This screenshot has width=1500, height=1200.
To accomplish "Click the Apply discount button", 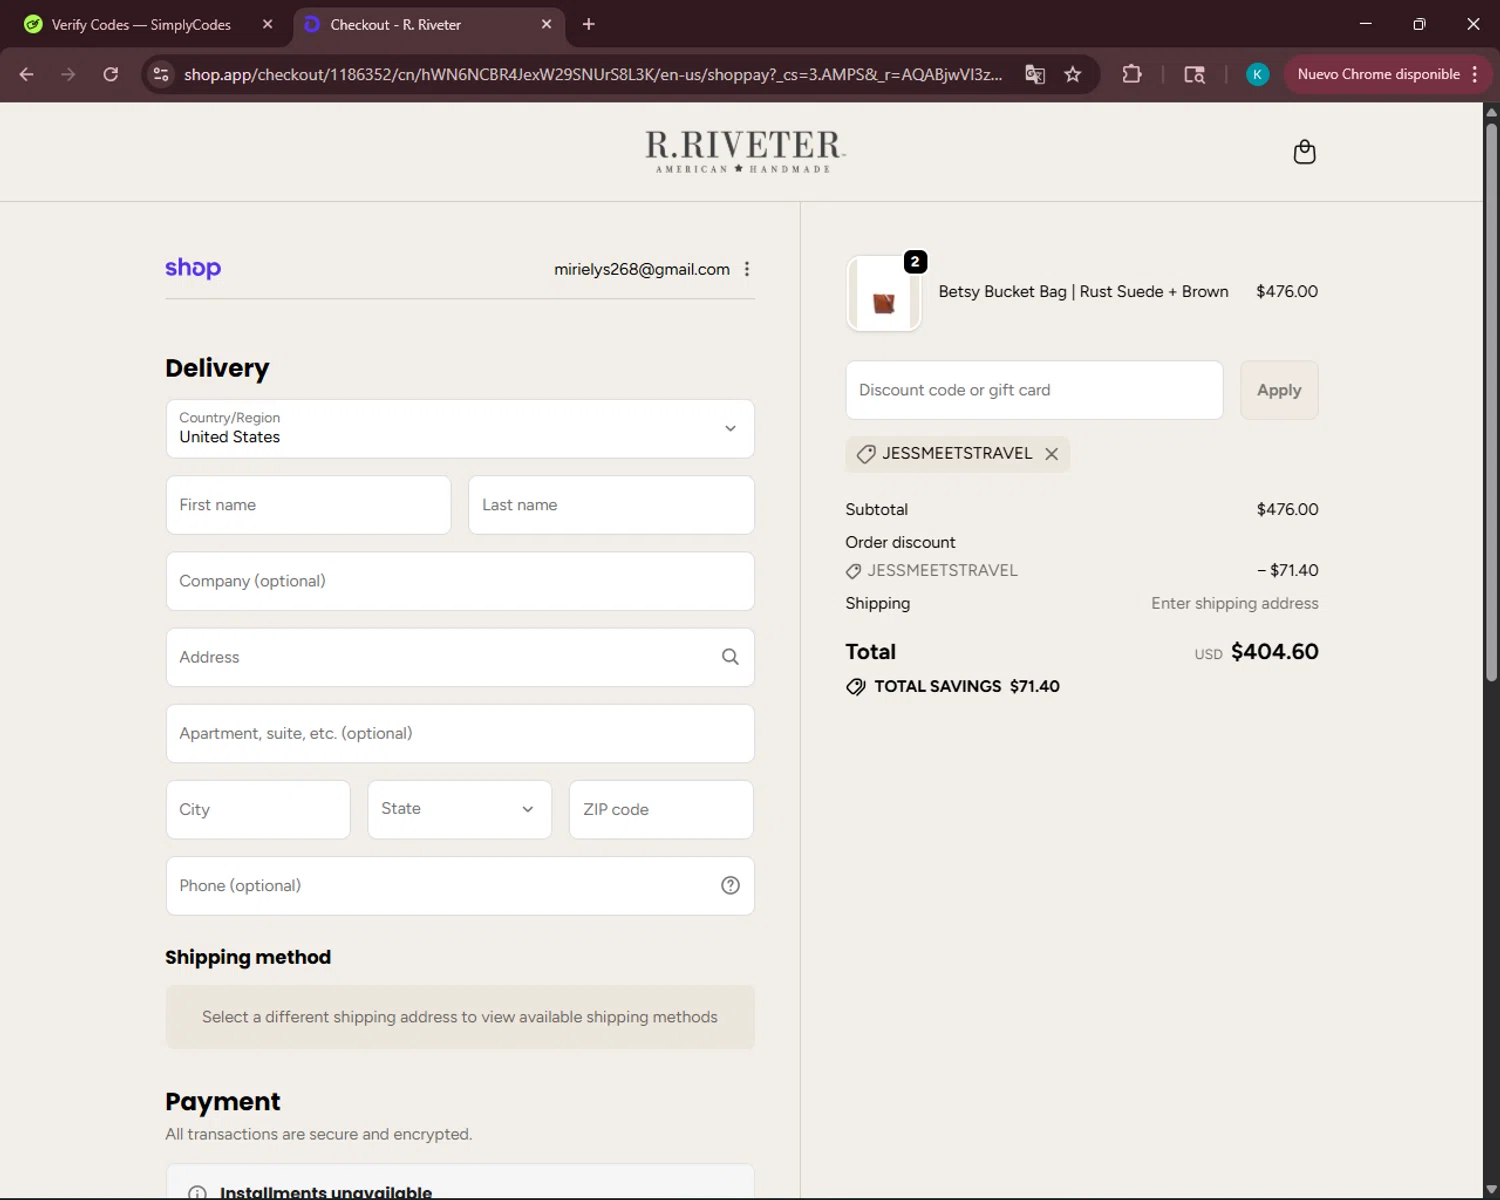I will coord(1279,390).
